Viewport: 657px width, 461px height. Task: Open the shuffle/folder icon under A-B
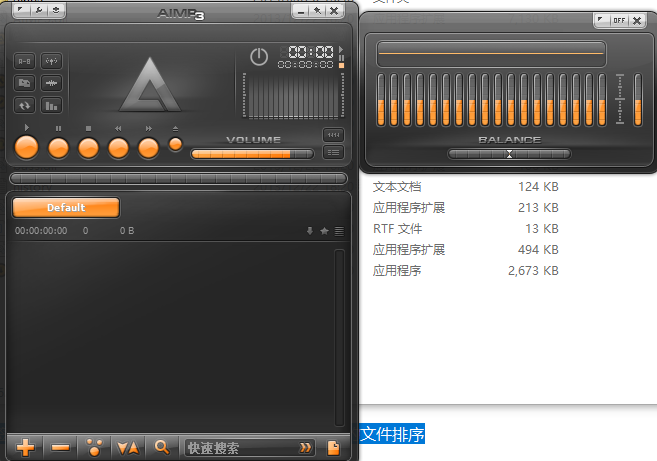click(24, 83)
